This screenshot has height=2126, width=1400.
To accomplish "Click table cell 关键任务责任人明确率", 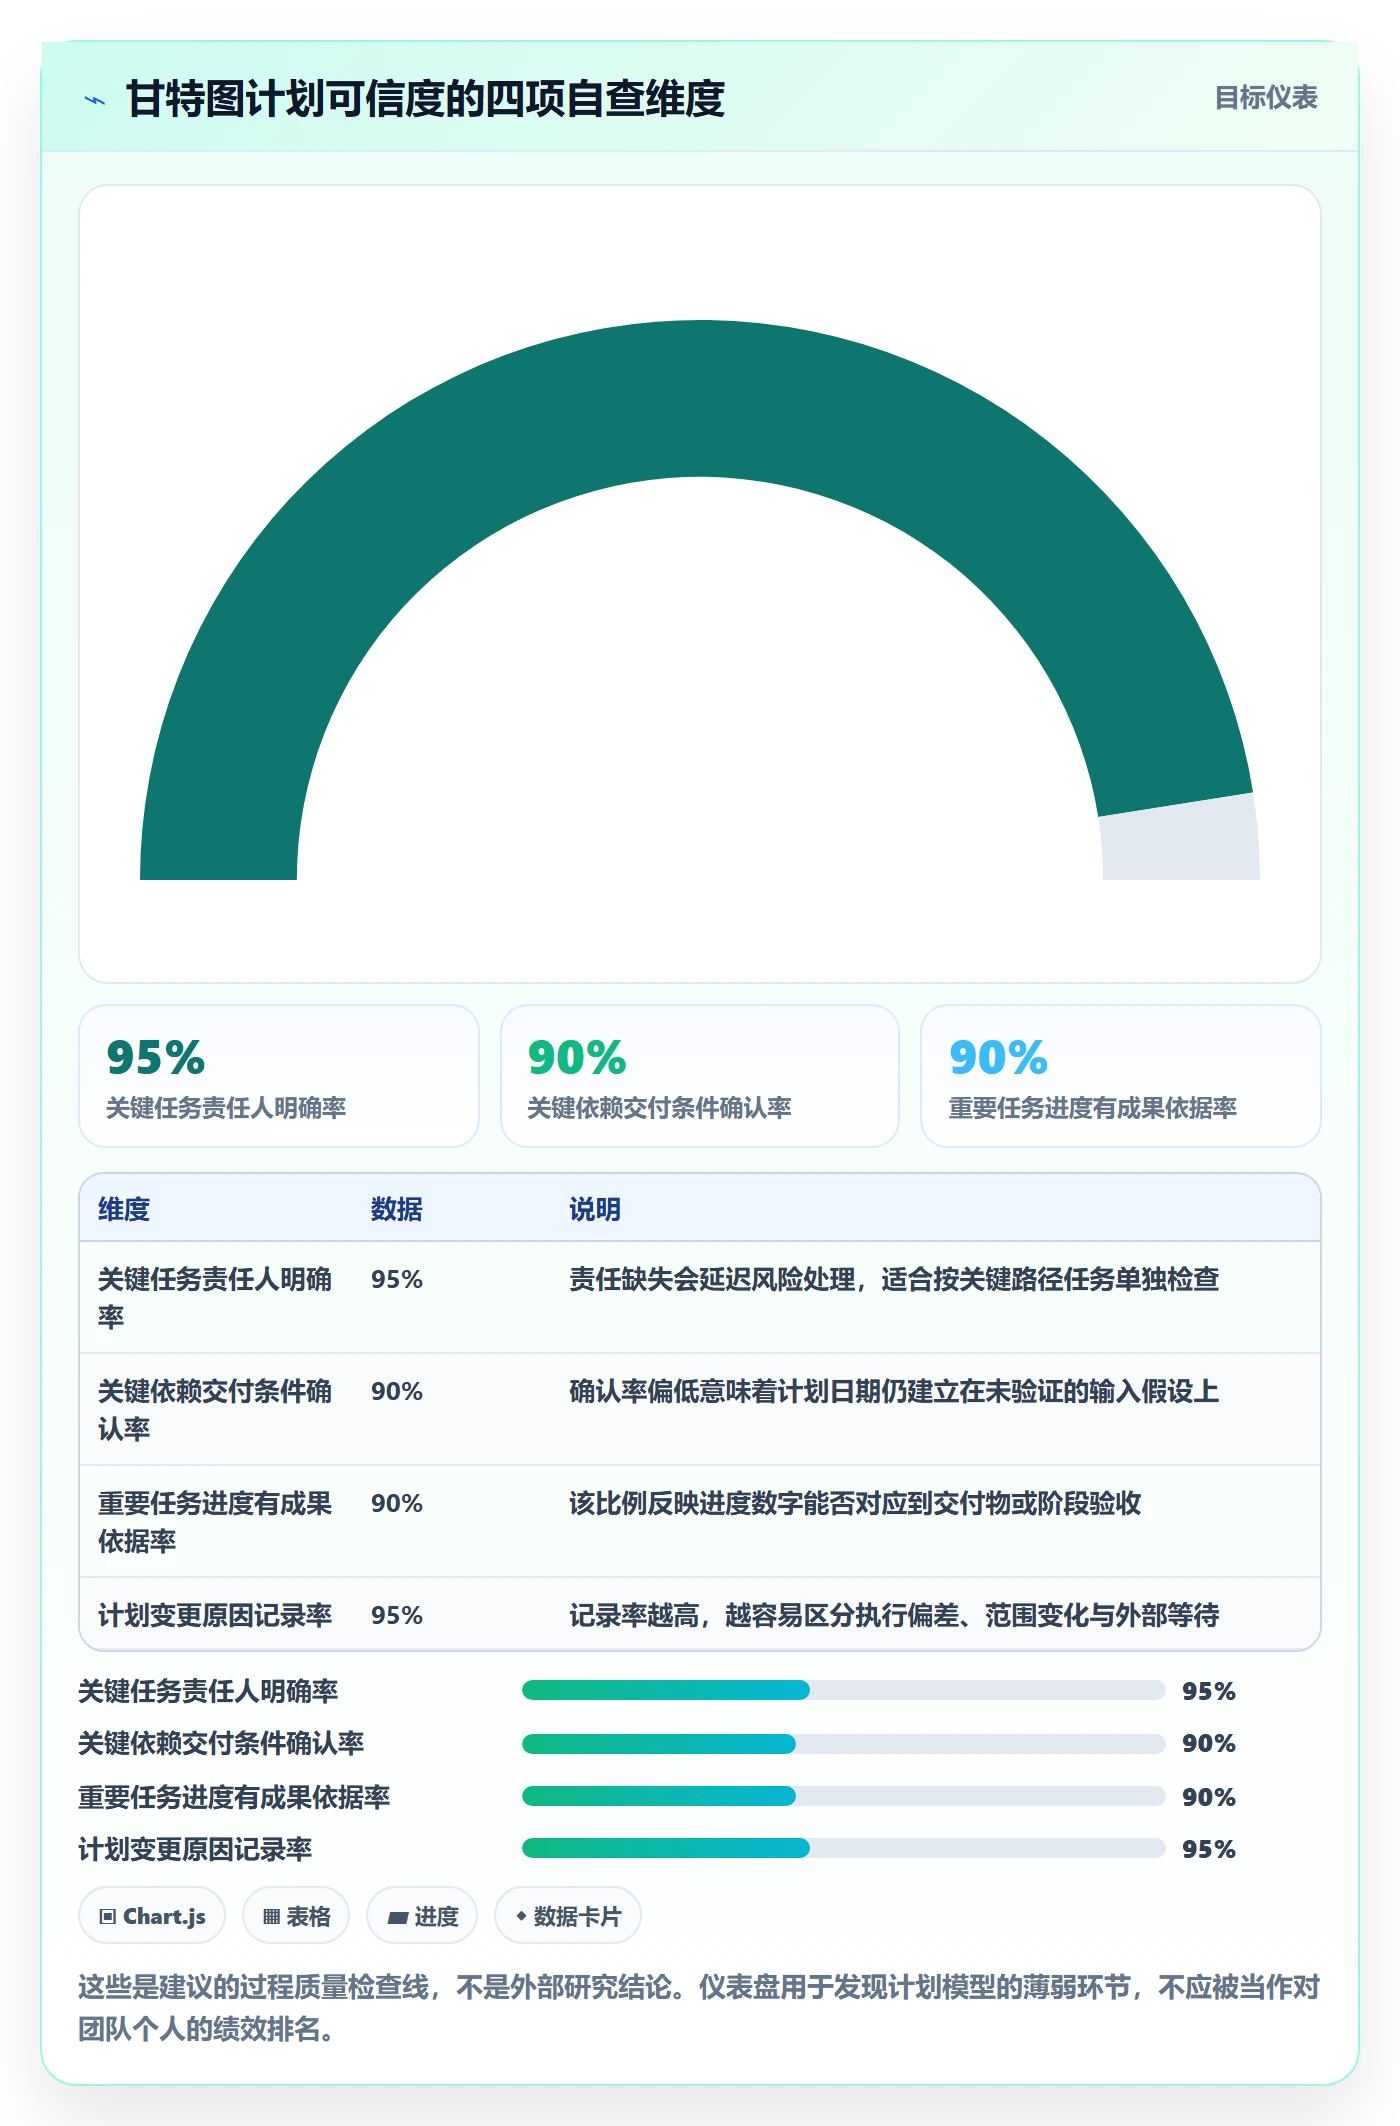I will 215,1298.
